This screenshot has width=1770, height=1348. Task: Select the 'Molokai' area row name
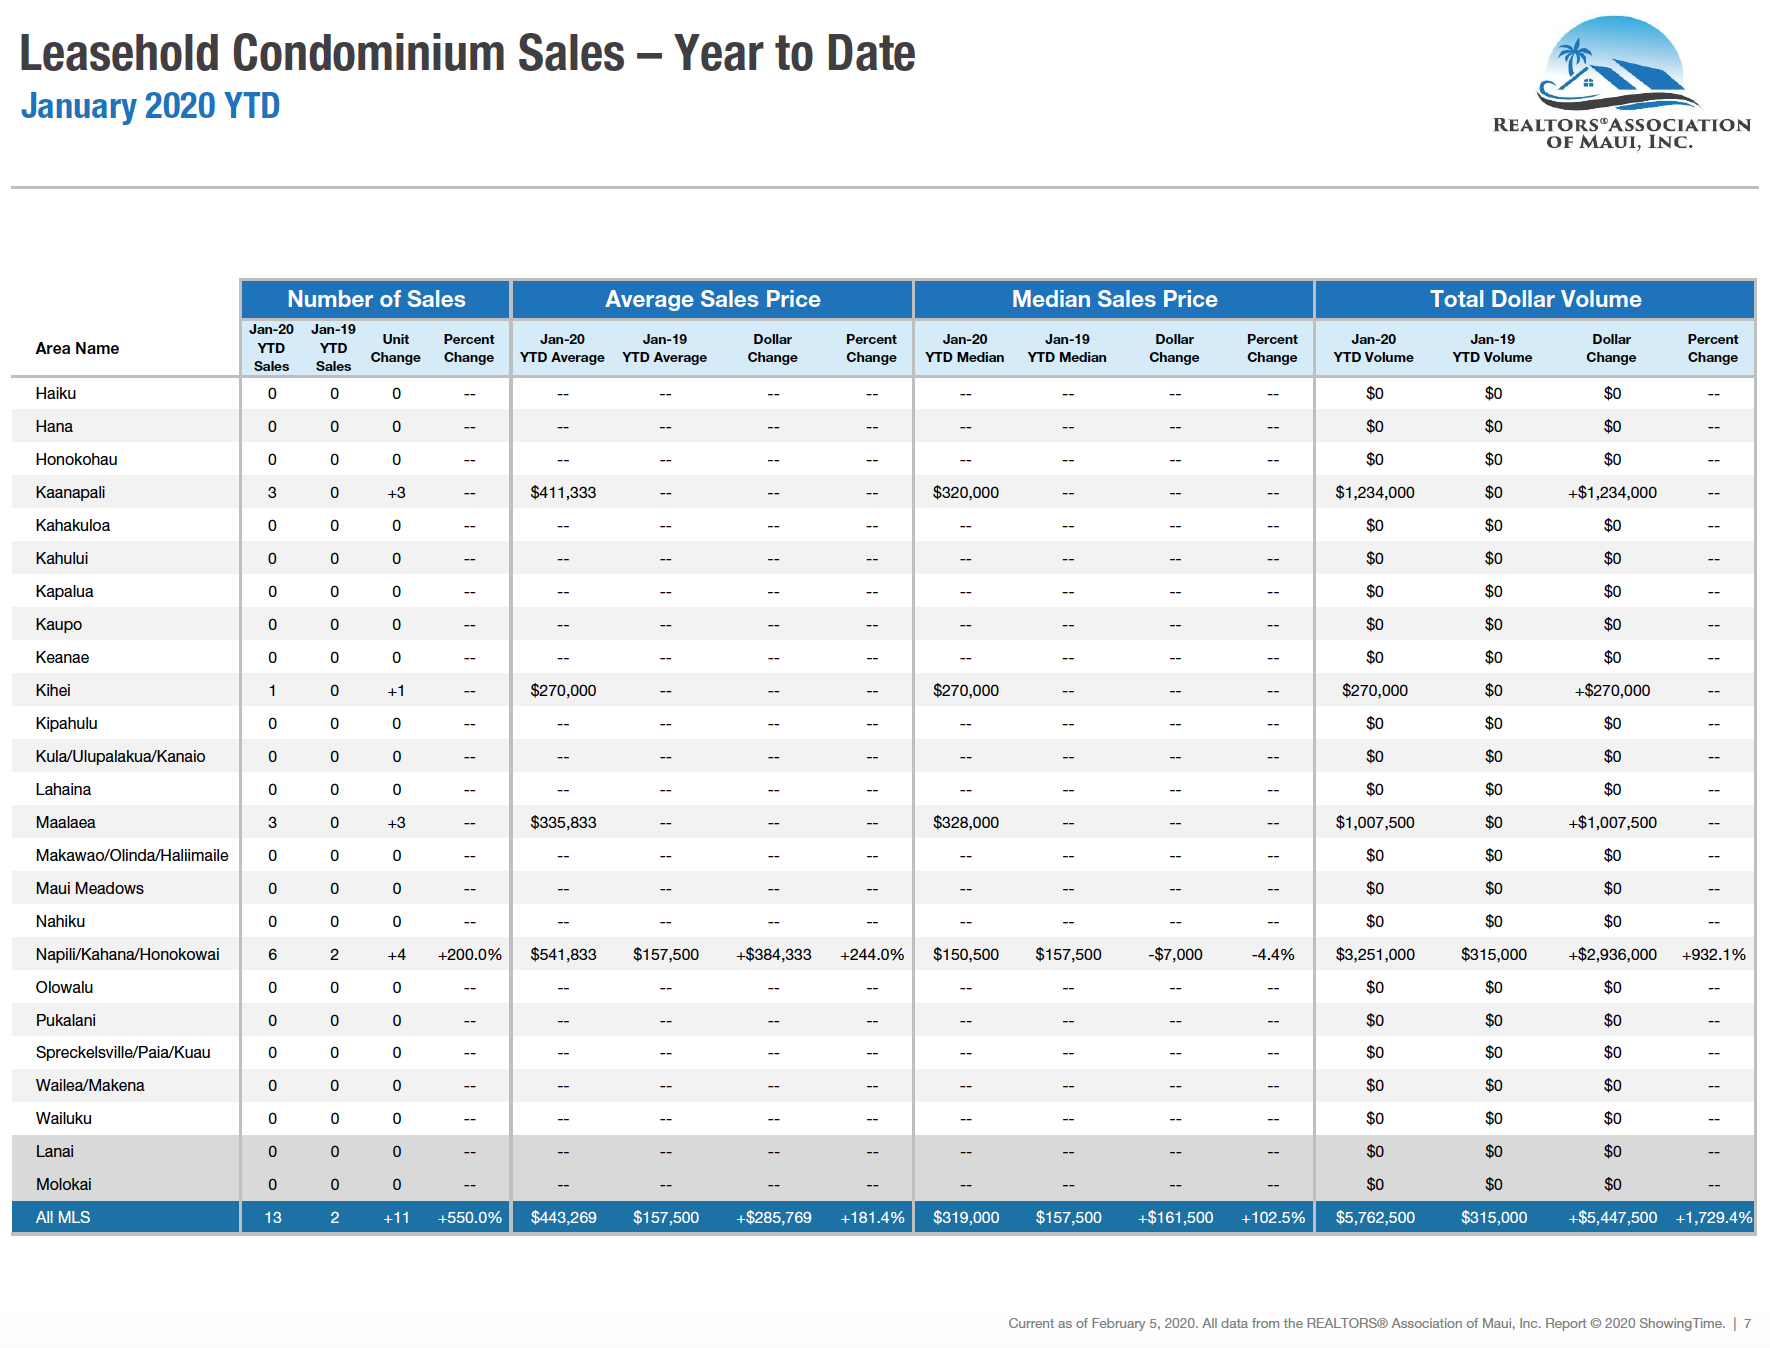(x=63, y=1184)
